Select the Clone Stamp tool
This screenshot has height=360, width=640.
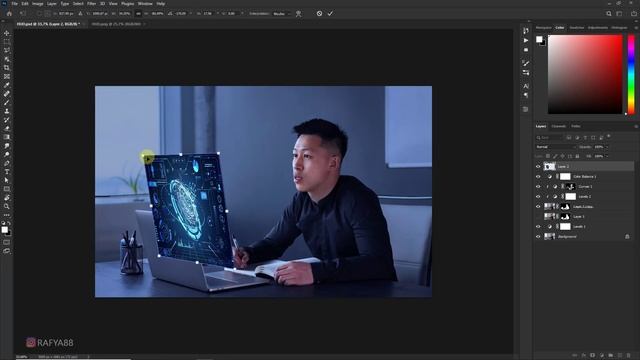click(x=7, y=111)
